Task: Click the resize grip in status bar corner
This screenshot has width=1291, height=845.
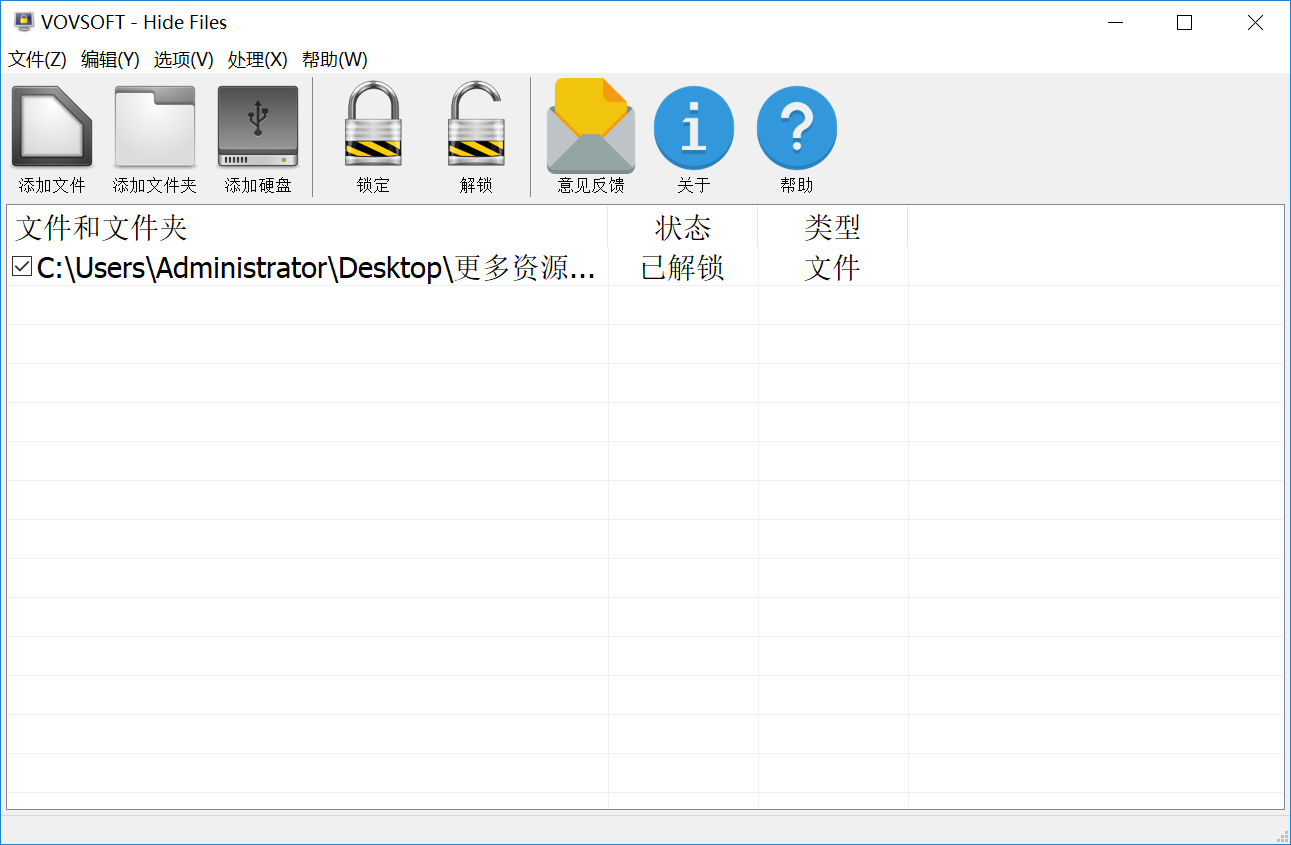Action: pos(1283,836)
